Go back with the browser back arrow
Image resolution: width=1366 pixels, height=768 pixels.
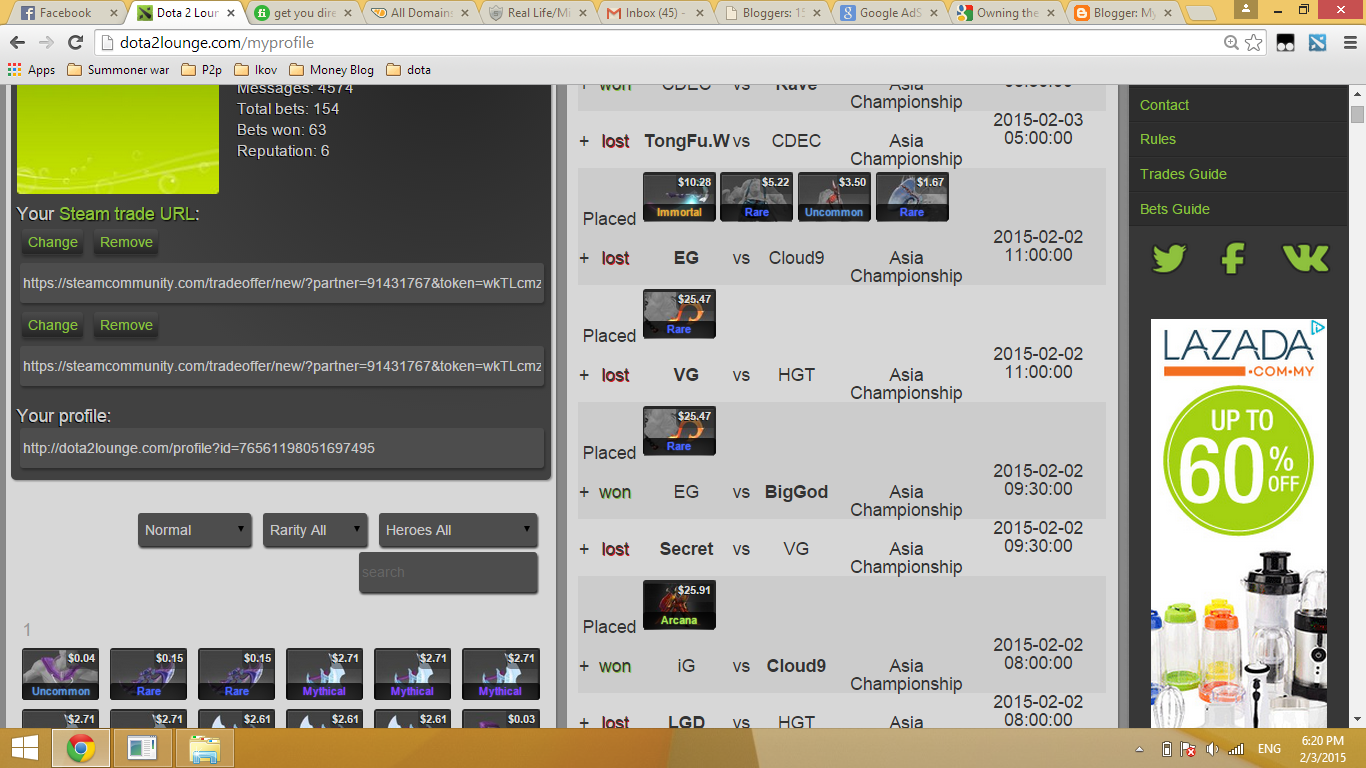[x=17, y=43]
